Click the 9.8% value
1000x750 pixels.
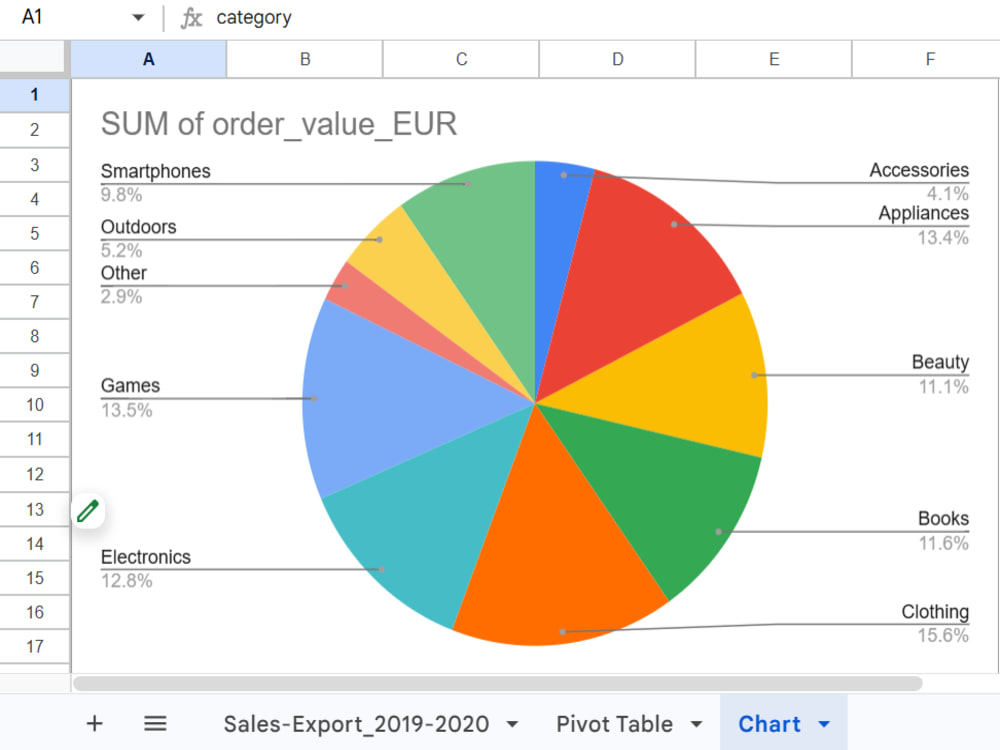click(x=121, y=195)
